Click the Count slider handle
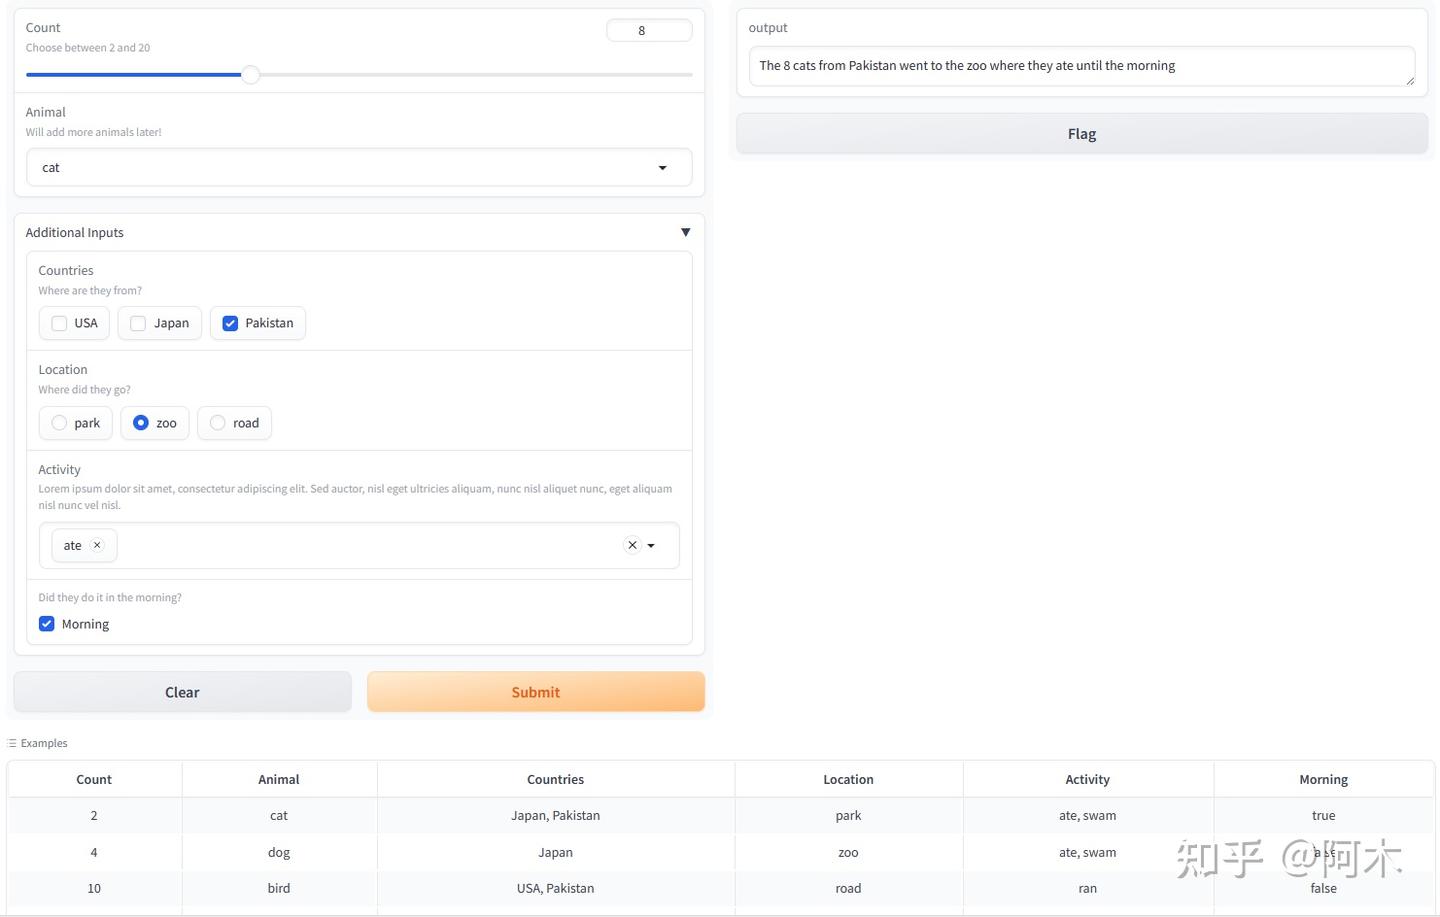This screenshot has height=917, width=1440. click(251, 75)
